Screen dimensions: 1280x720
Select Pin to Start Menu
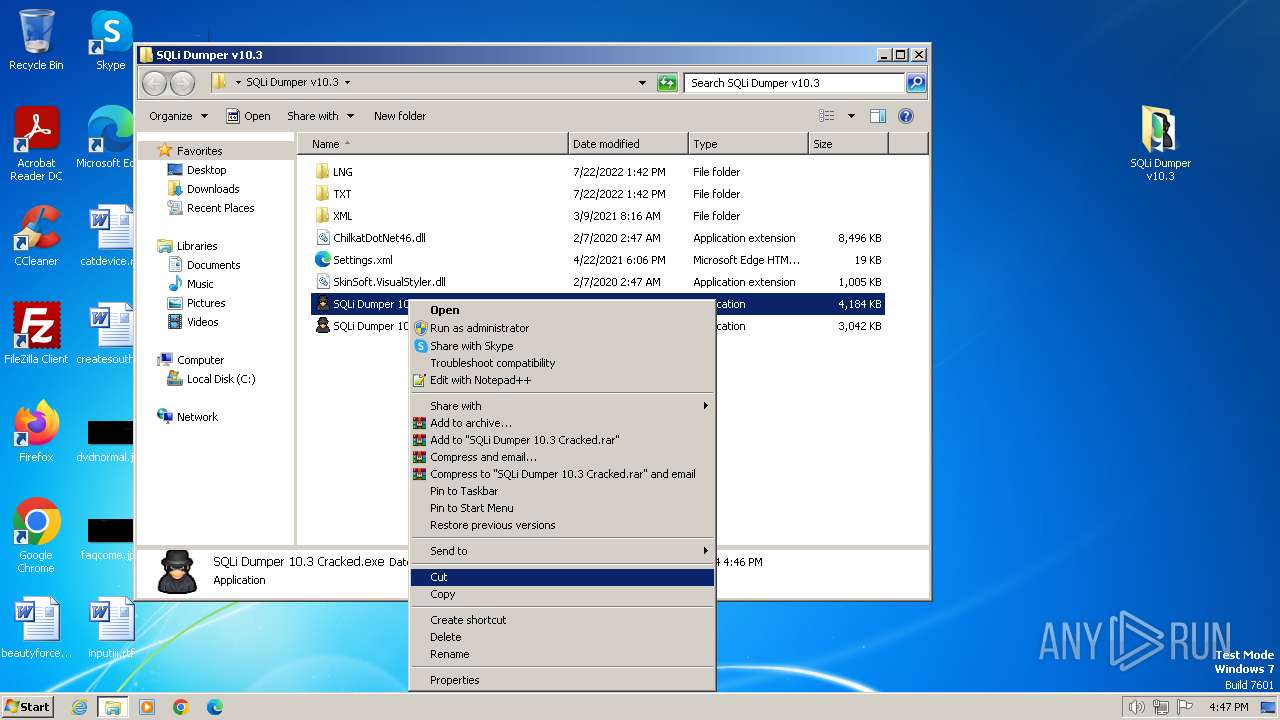click(562, 508)
